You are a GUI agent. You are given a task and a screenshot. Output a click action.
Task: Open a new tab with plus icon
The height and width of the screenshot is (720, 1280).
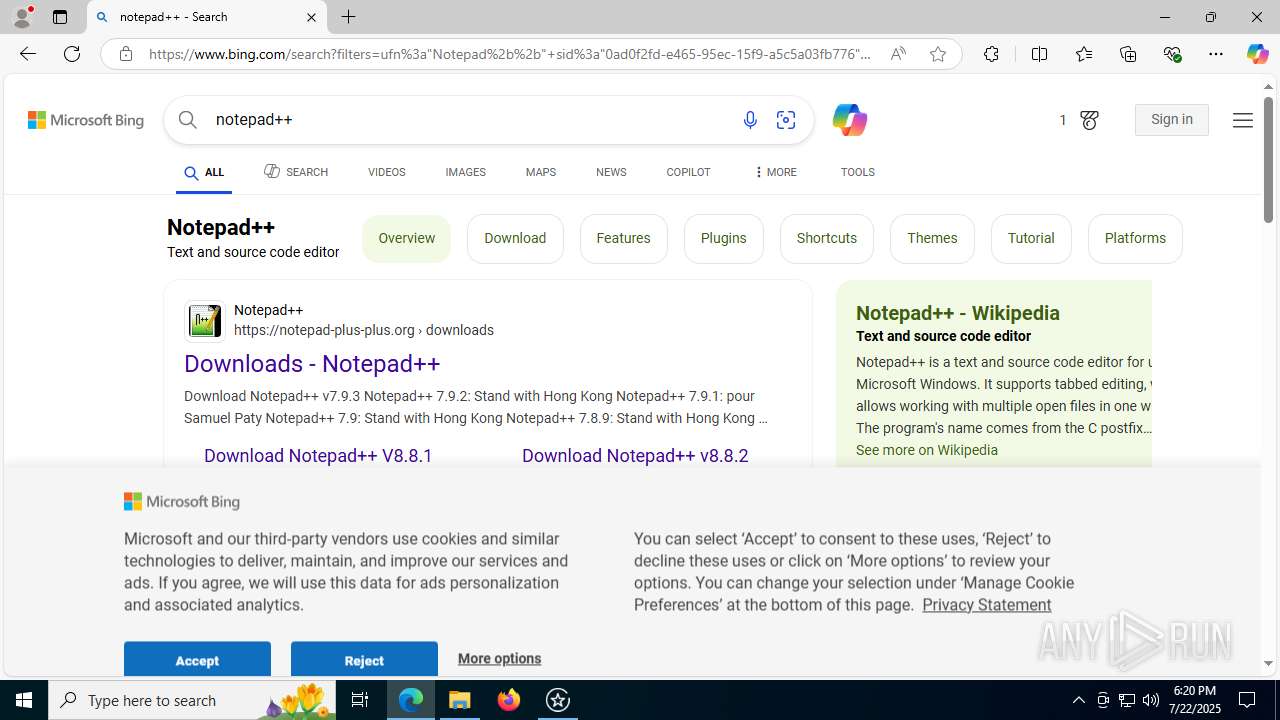[x=349, y=17]
